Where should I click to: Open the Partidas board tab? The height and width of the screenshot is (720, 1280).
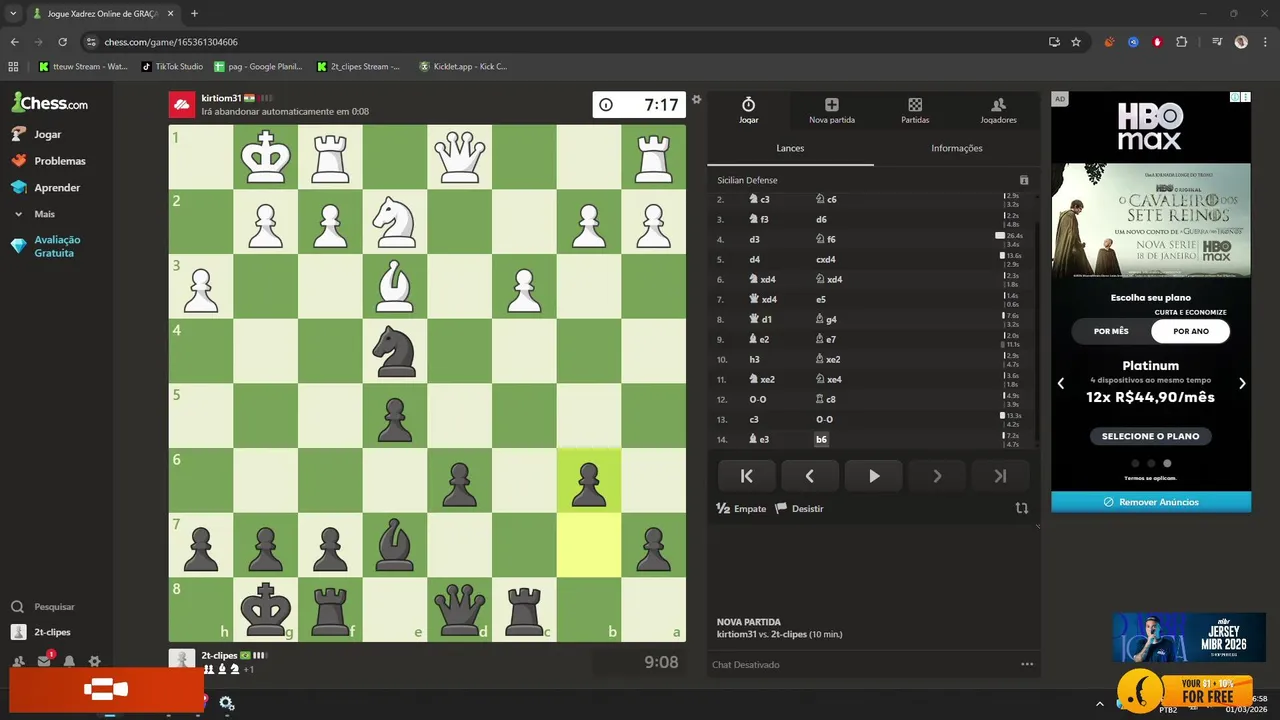(x=915, y=110)
